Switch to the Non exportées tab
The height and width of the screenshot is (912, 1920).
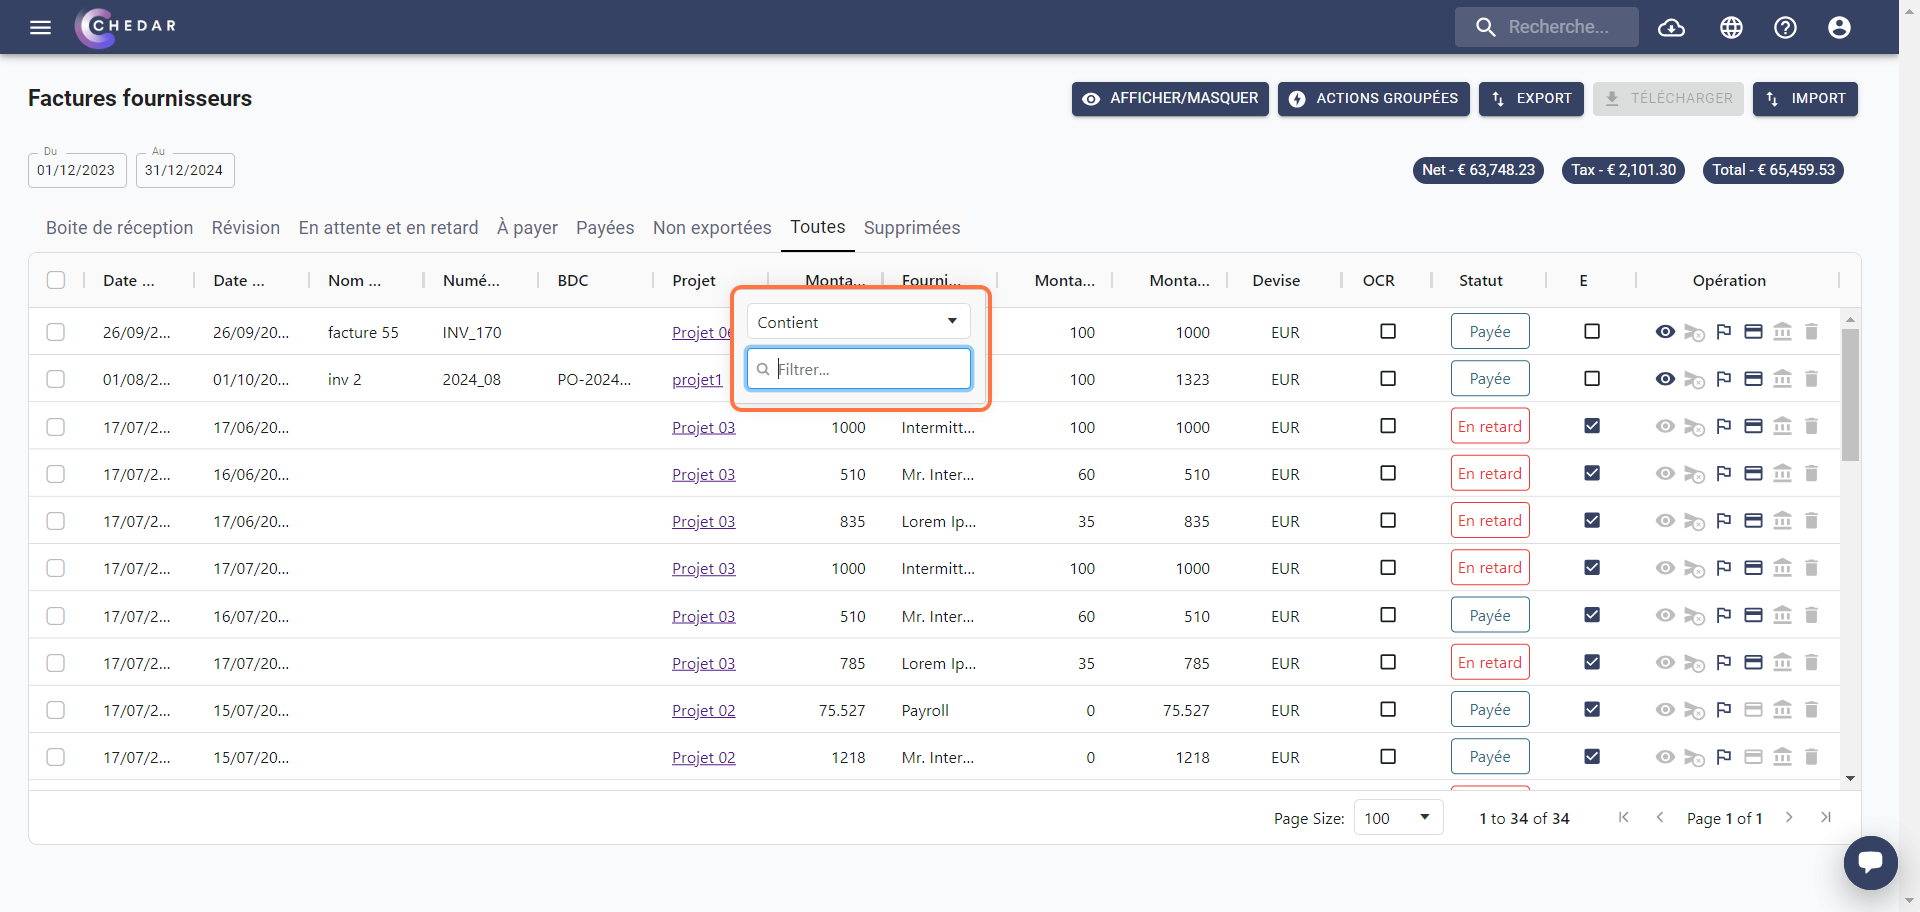coord(712,228)
